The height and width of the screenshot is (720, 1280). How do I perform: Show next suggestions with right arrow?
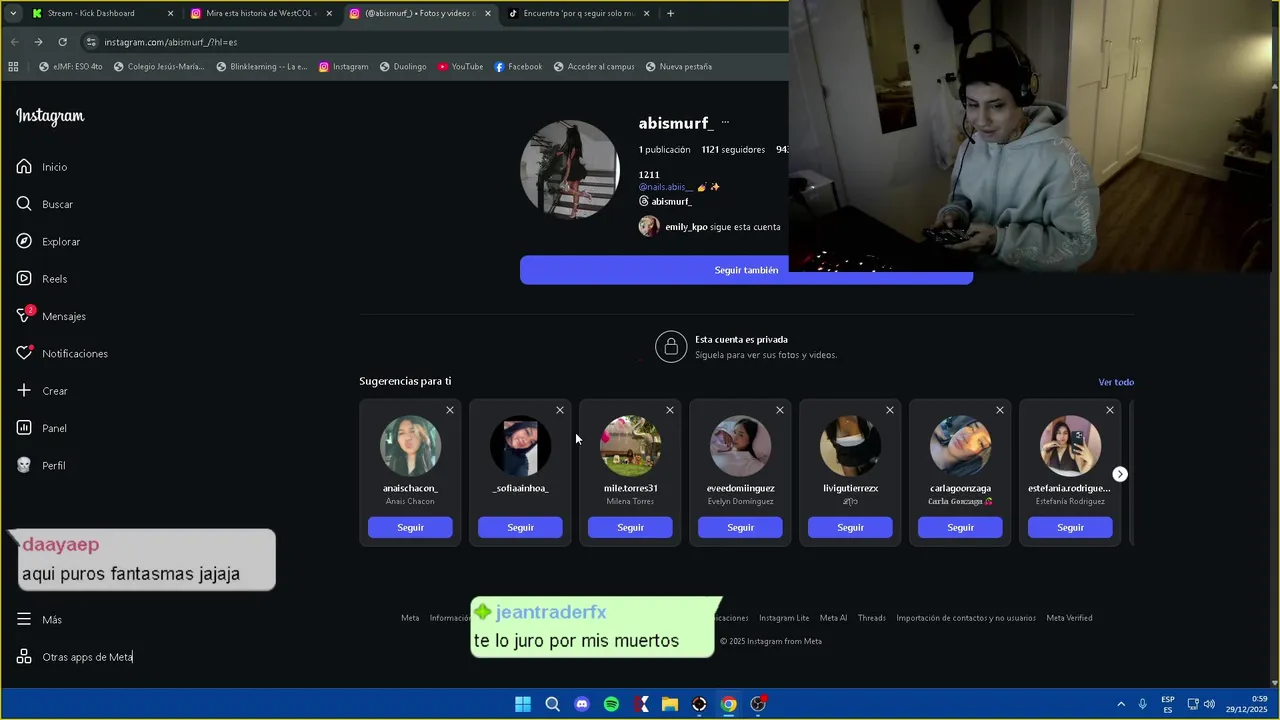[1120, 474]
